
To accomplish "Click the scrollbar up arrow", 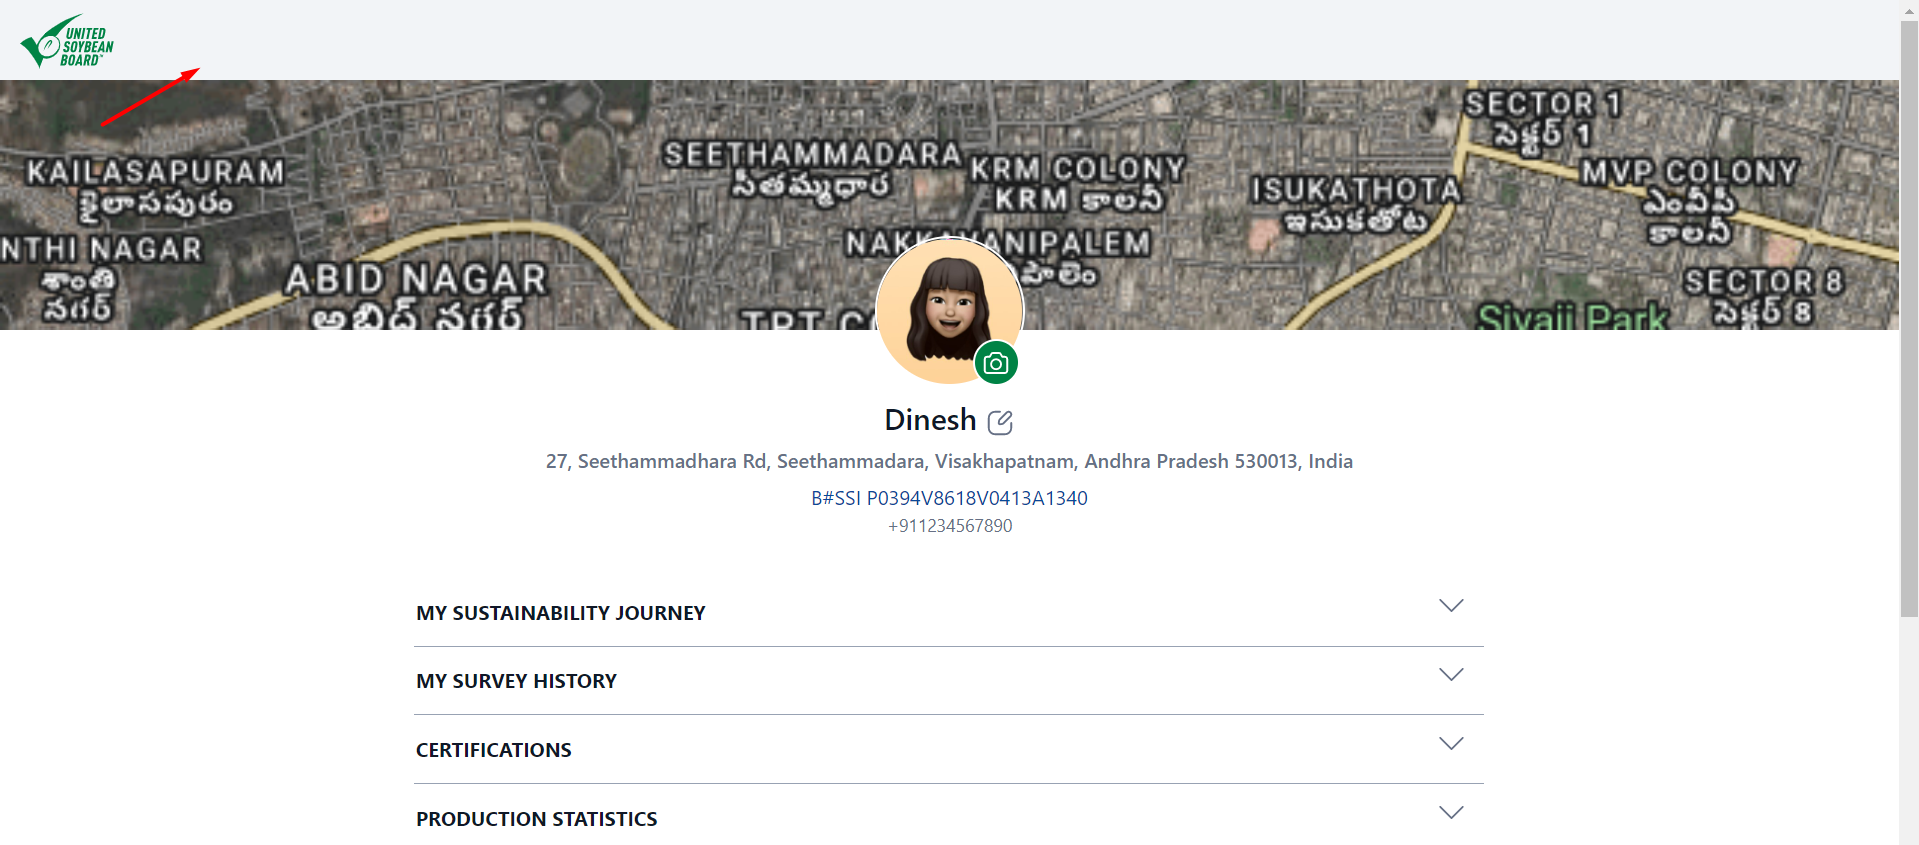I will [1909, 8].
